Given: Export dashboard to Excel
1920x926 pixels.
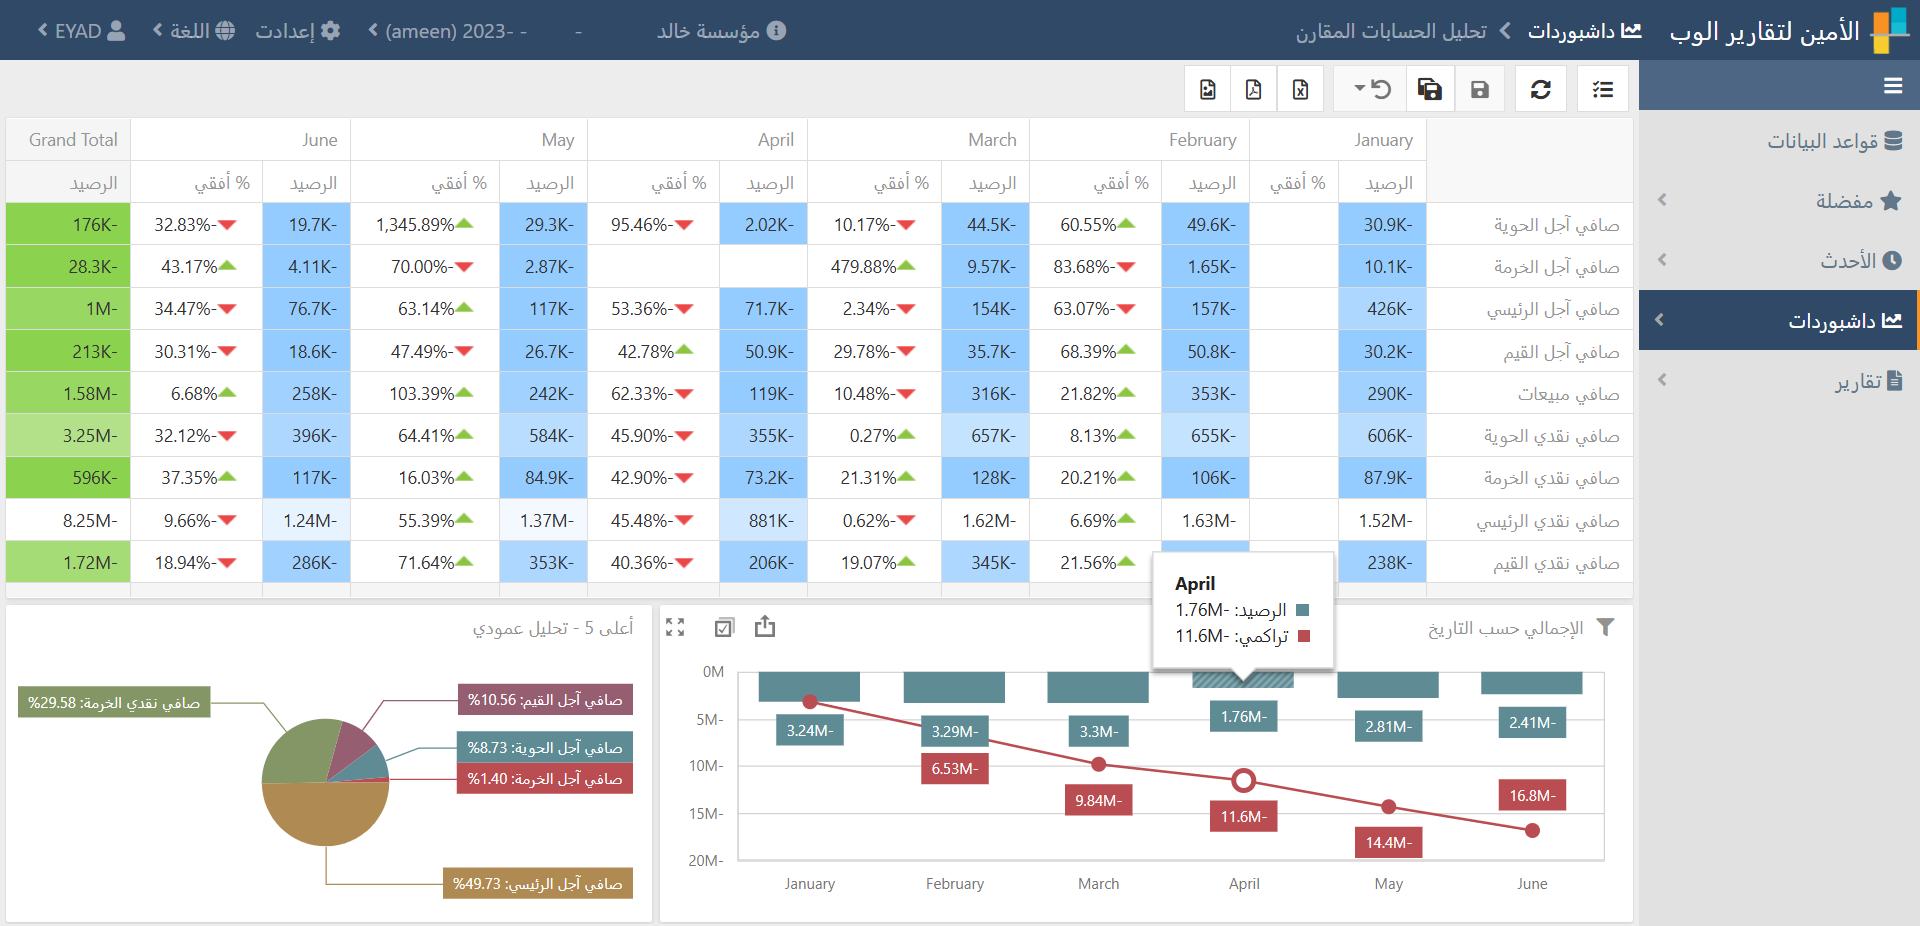Looking at the screenshot, I should pyautogui.click(x=1300, y=90).
